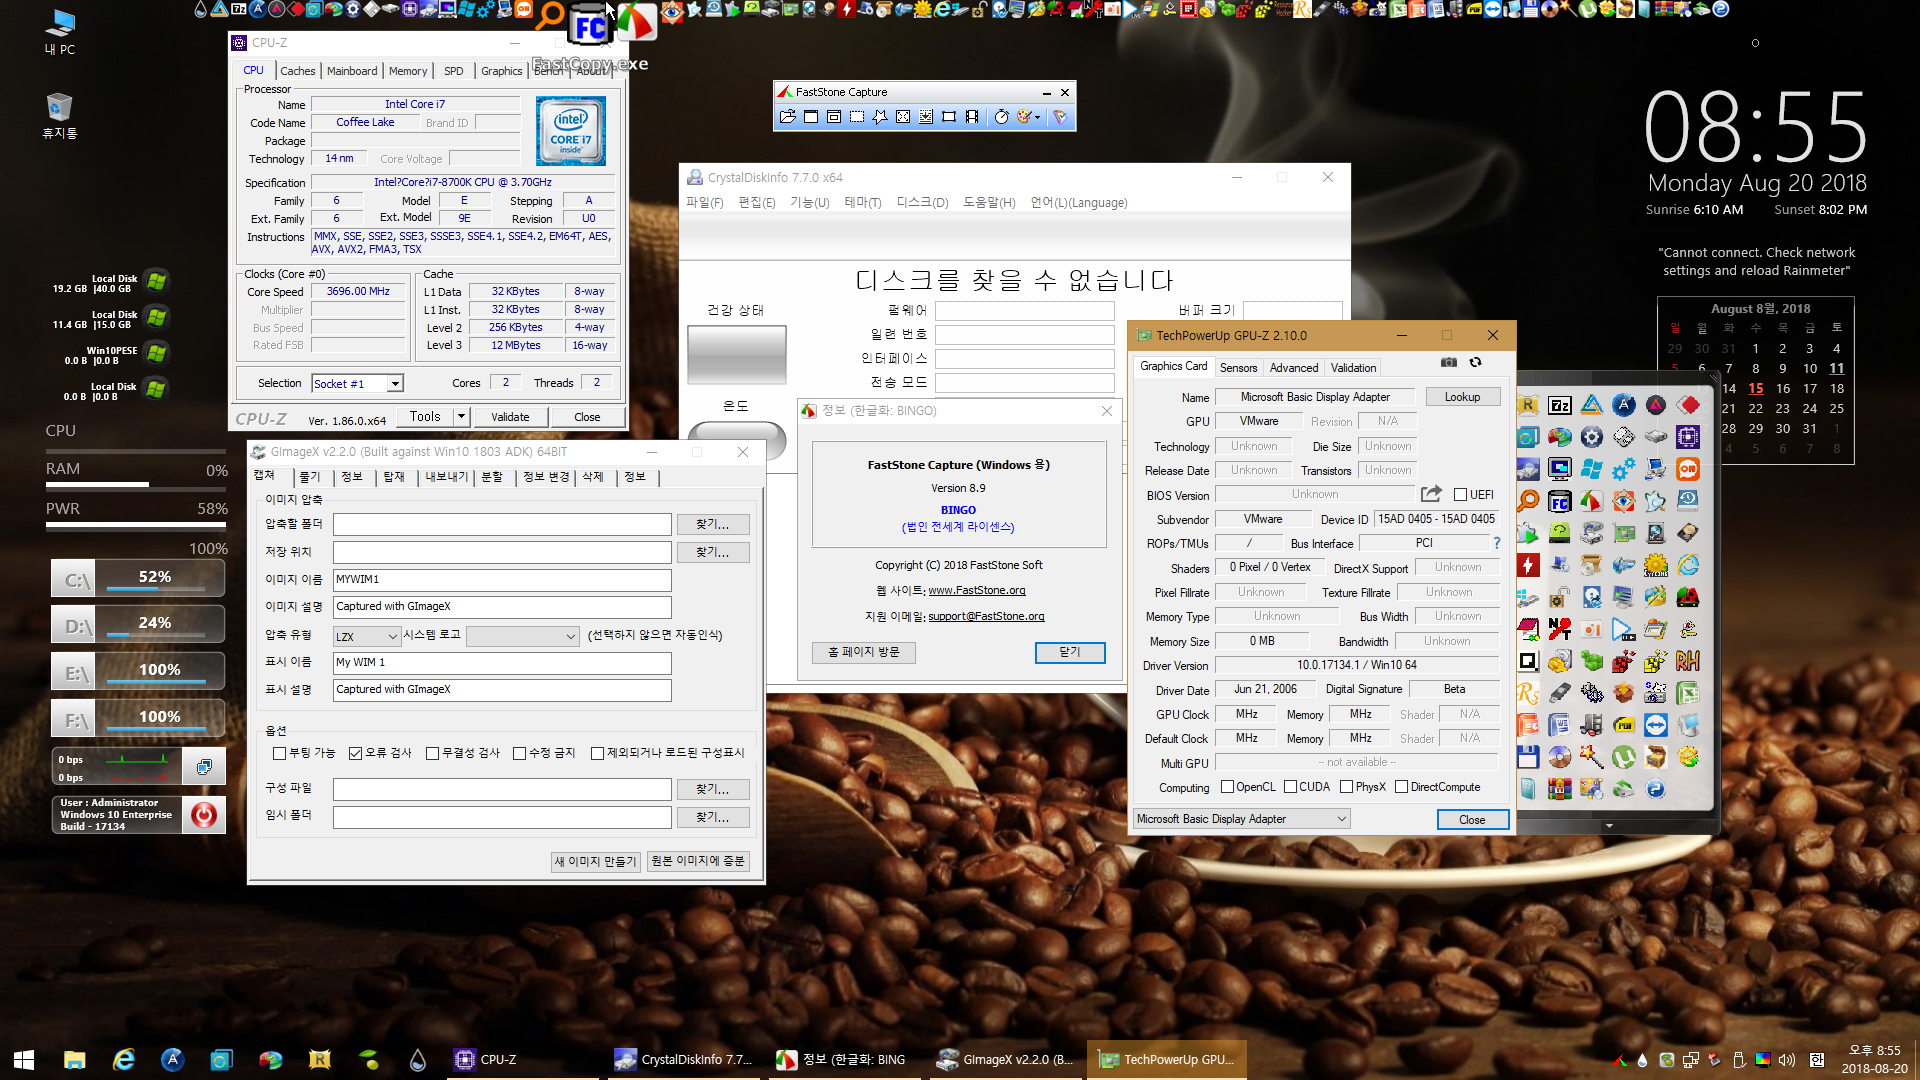
Task: Open CrystalDiskInfo 디스크(D) menu
Action: (922, 202)
